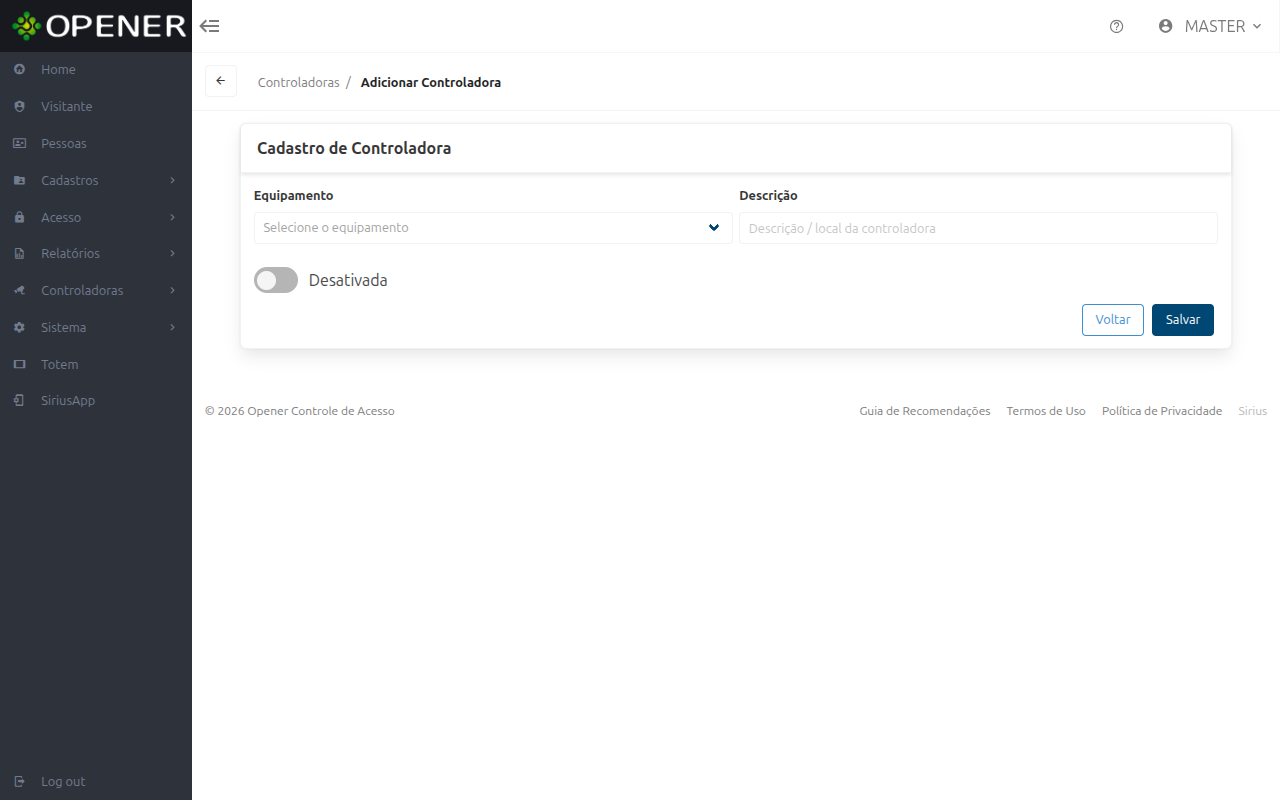
Task: Click the Controladoras sidebar icon
Action: (19, 290)
